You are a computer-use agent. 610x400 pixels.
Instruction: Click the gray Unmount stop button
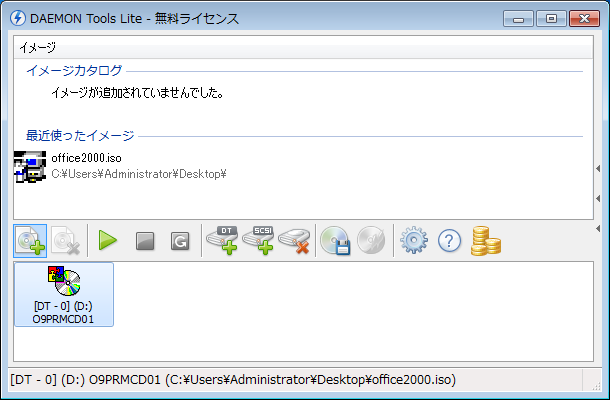pos(145,241)
